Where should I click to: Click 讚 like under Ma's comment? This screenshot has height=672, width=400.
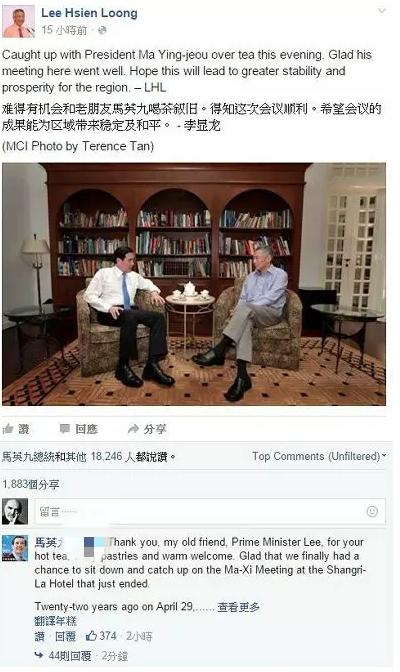[x=39, y=636]
